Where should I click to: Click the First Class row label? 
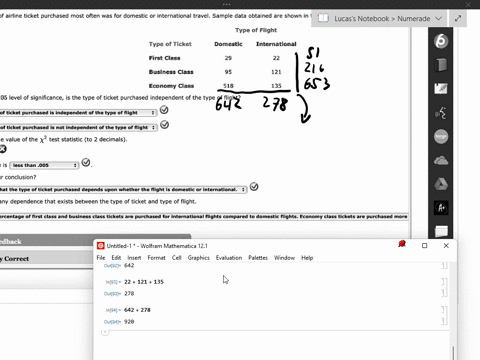pos(164,58)
